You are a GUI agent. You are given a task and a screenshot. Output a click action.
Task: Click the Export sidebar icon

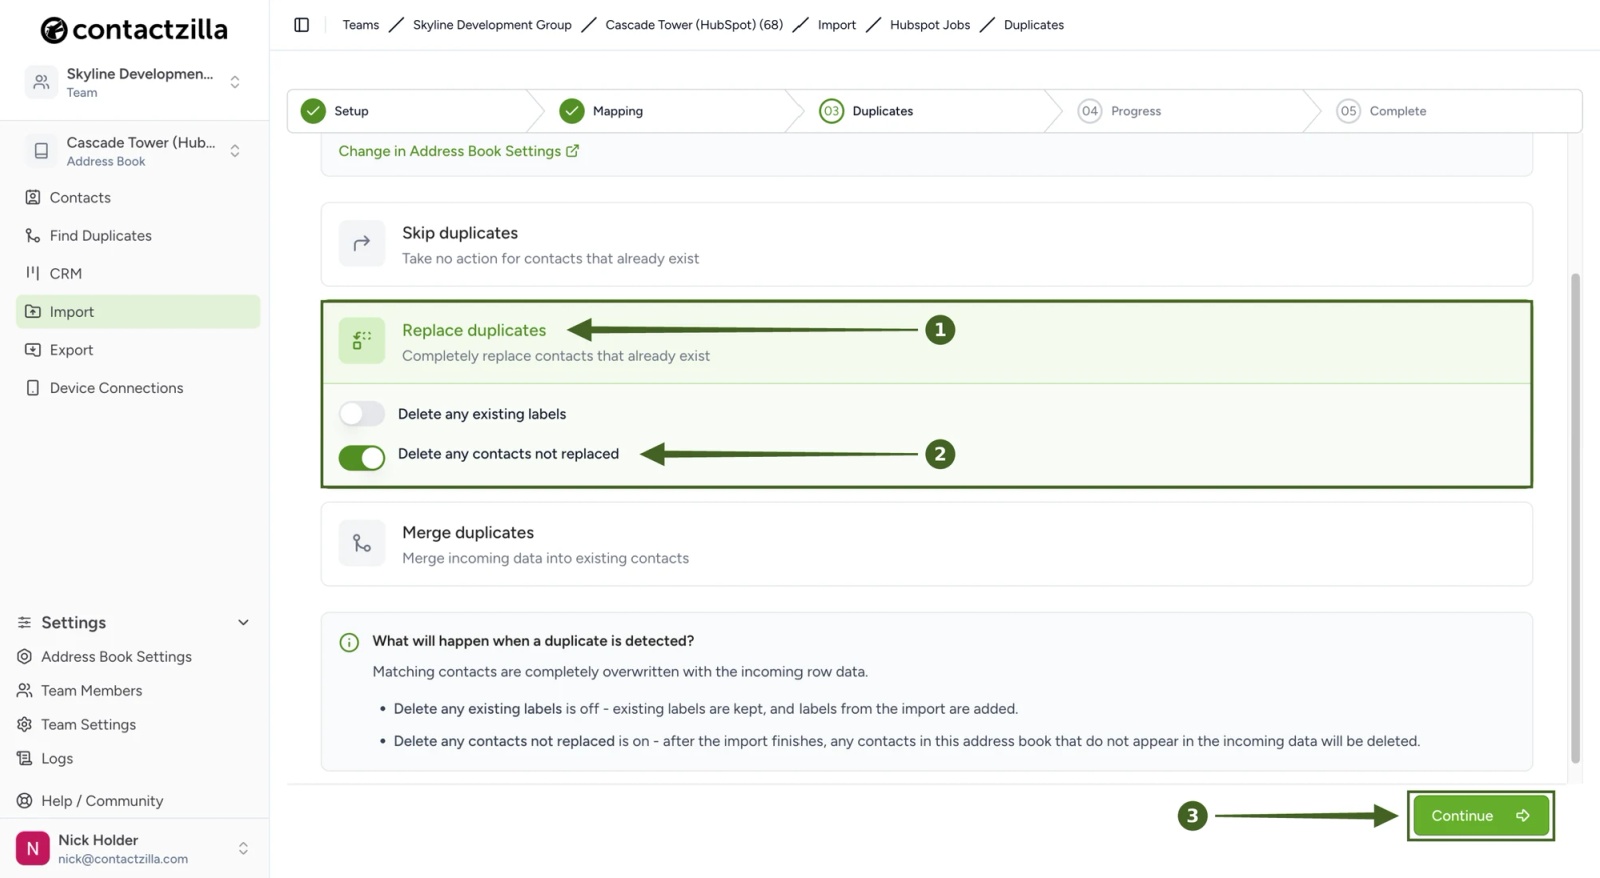pos(33,350)
